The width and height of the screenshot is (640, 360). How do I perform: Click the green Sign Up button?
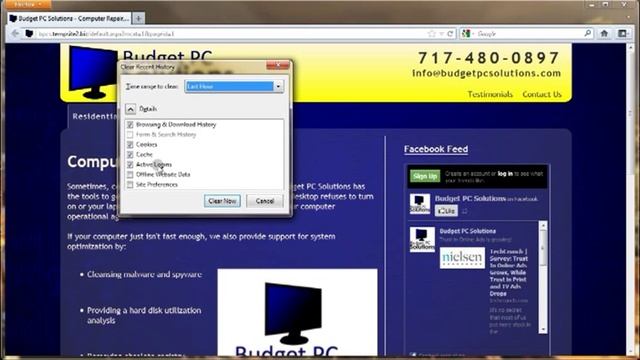(425, 176)
